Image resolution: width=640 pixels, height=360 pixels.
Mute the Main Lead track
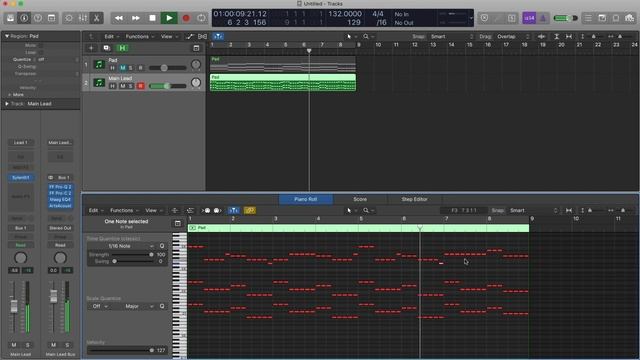[122, 86]
